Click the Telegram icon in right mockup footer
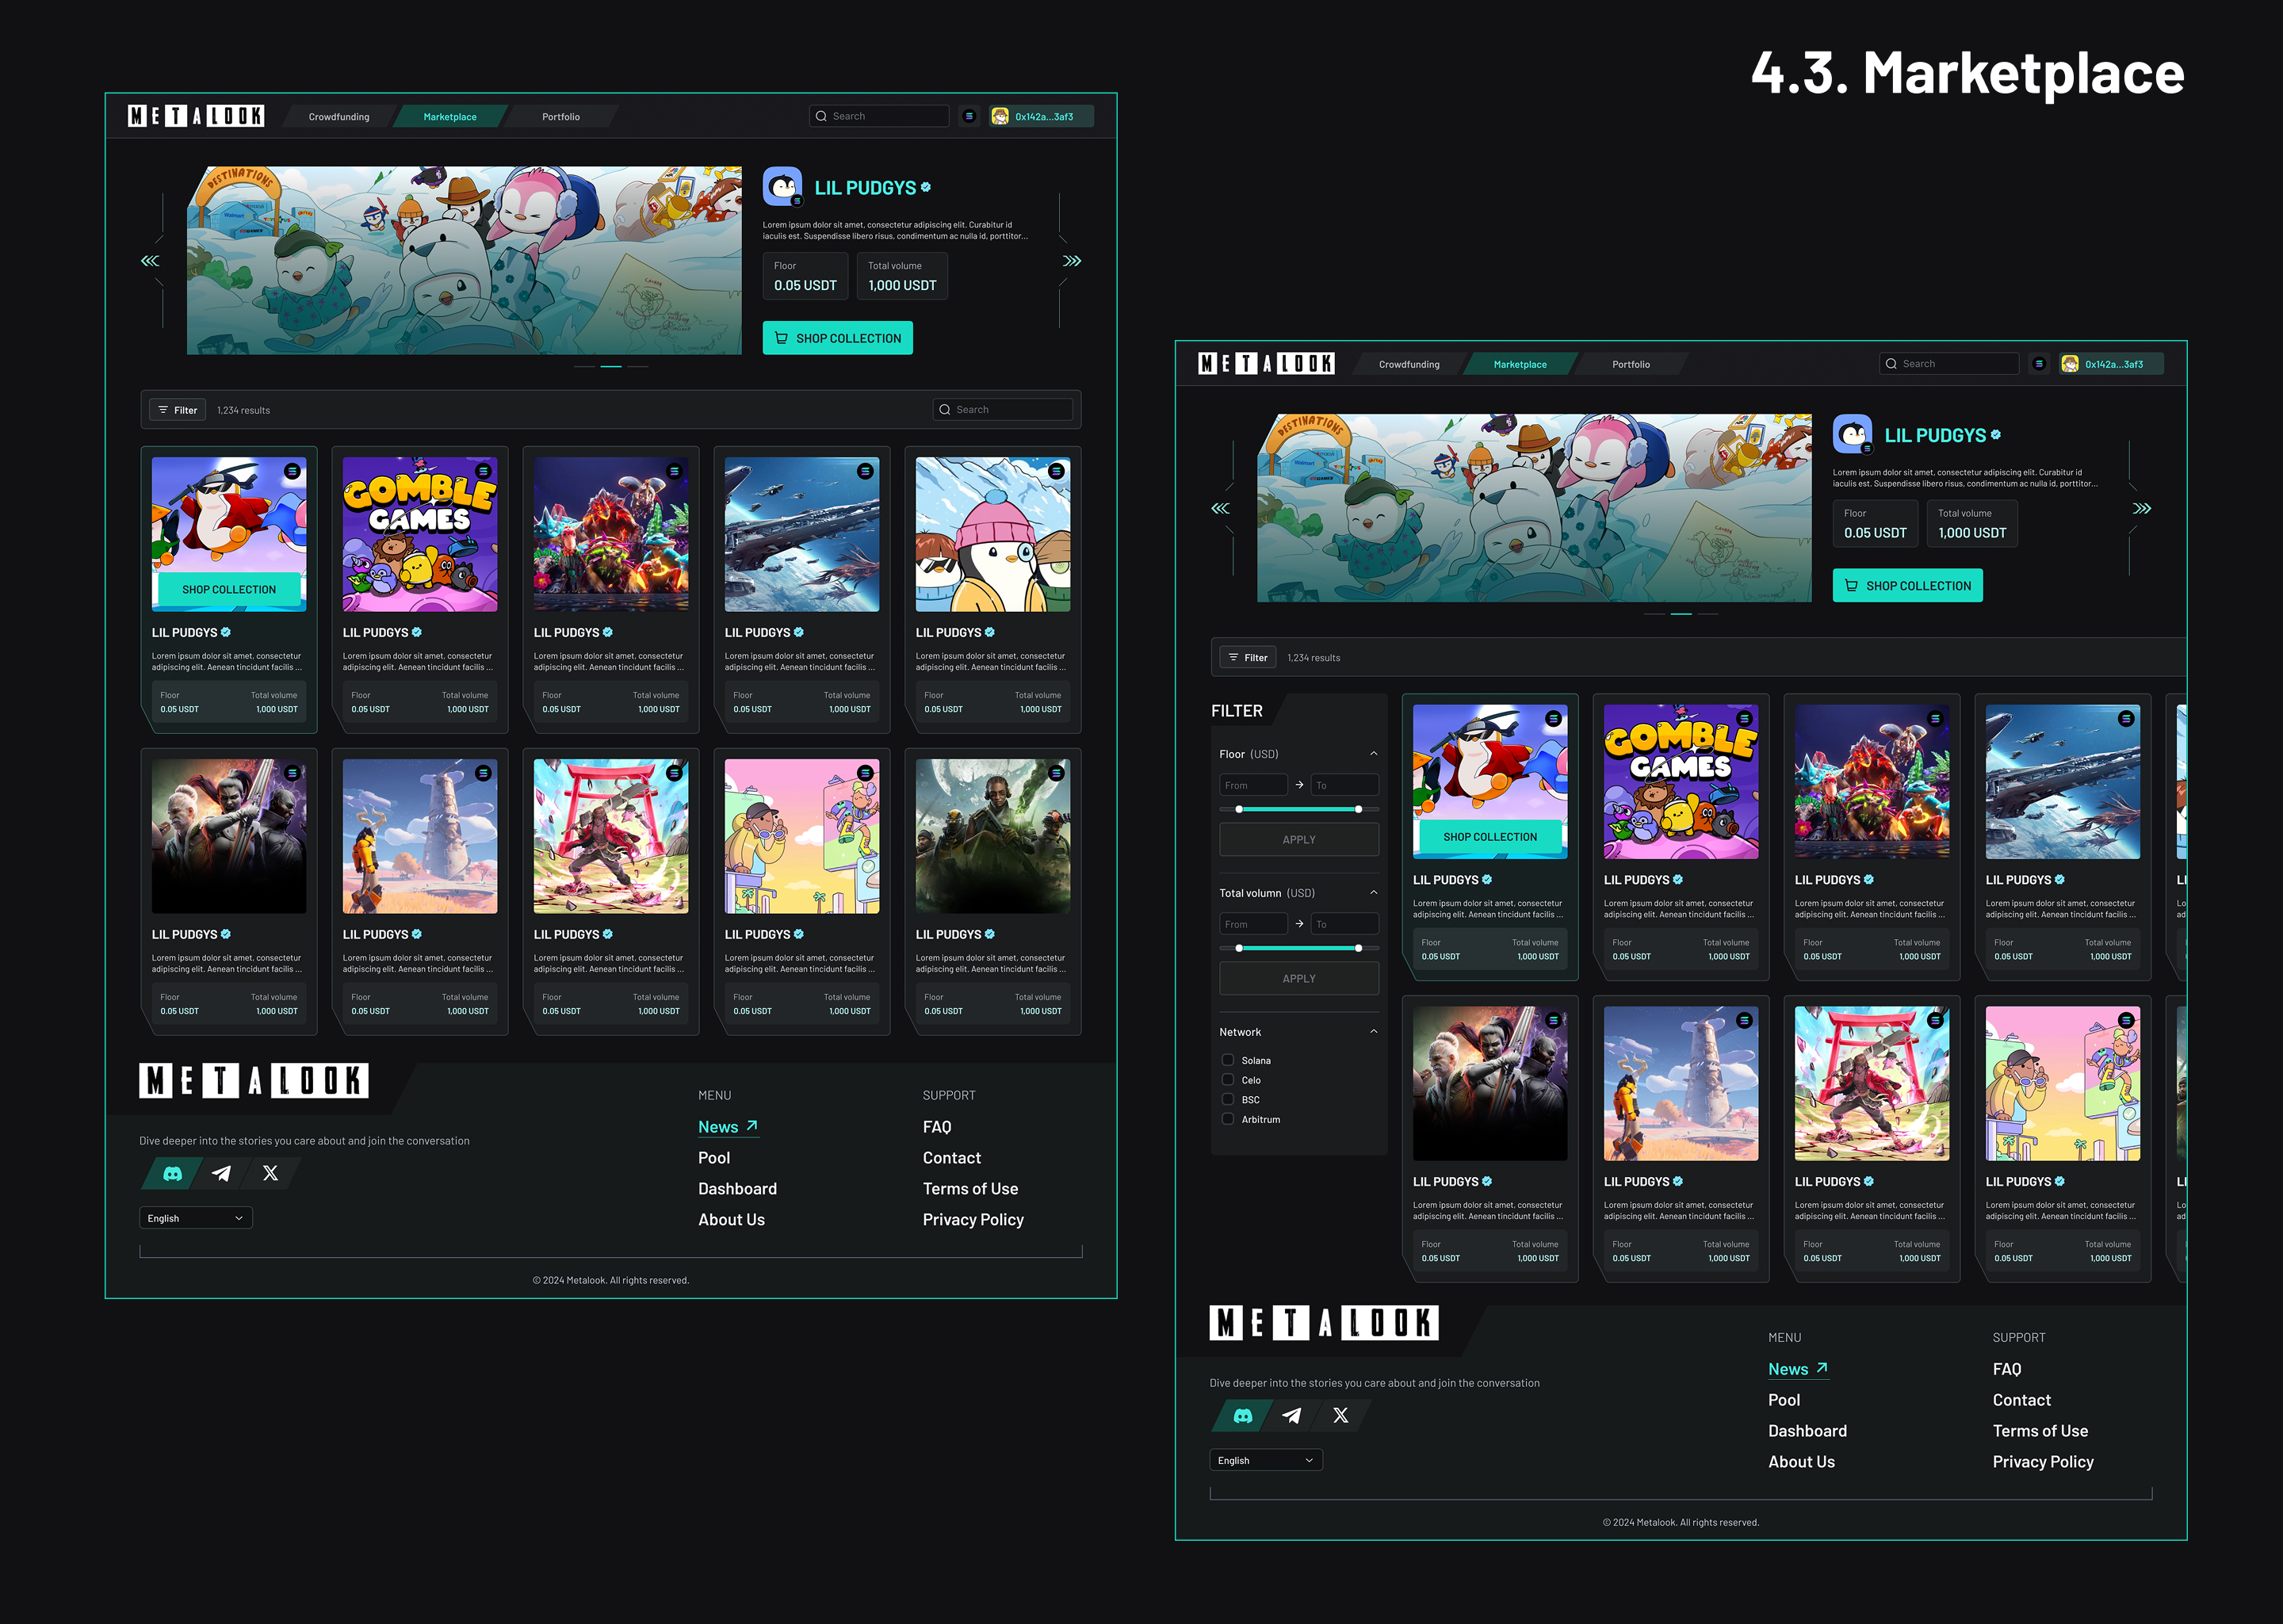Image resolution: width=2283 pixels, height=1624 pixels. click(1292, 1415)
